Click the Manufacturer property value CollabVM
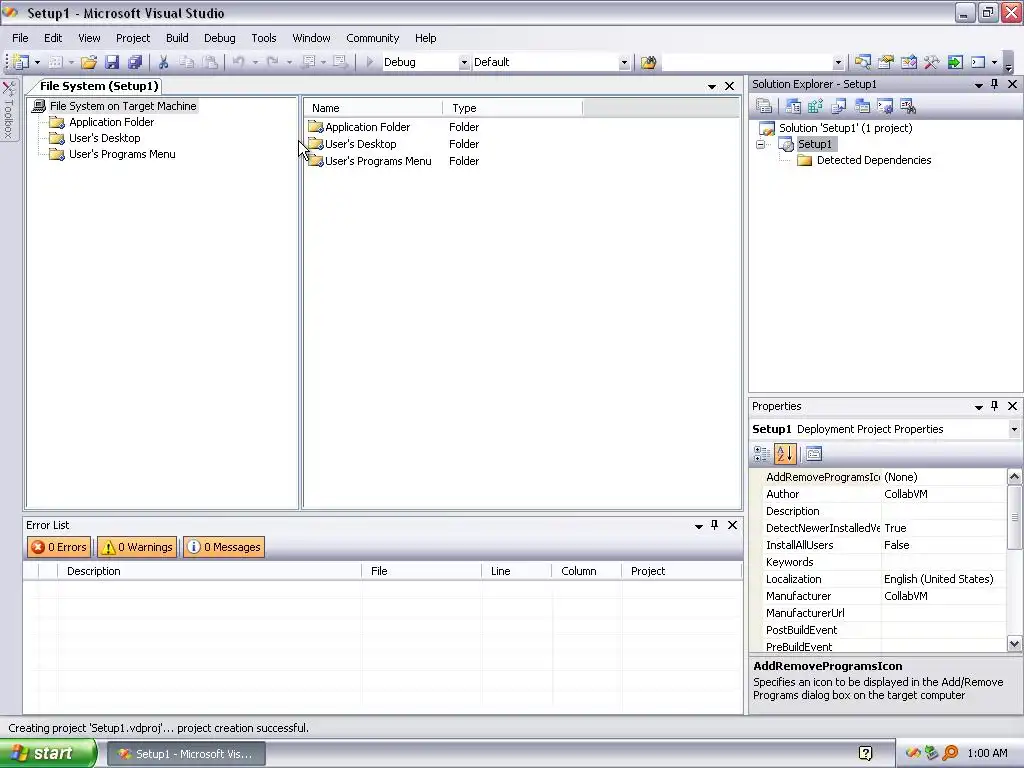 click(944, 596)
